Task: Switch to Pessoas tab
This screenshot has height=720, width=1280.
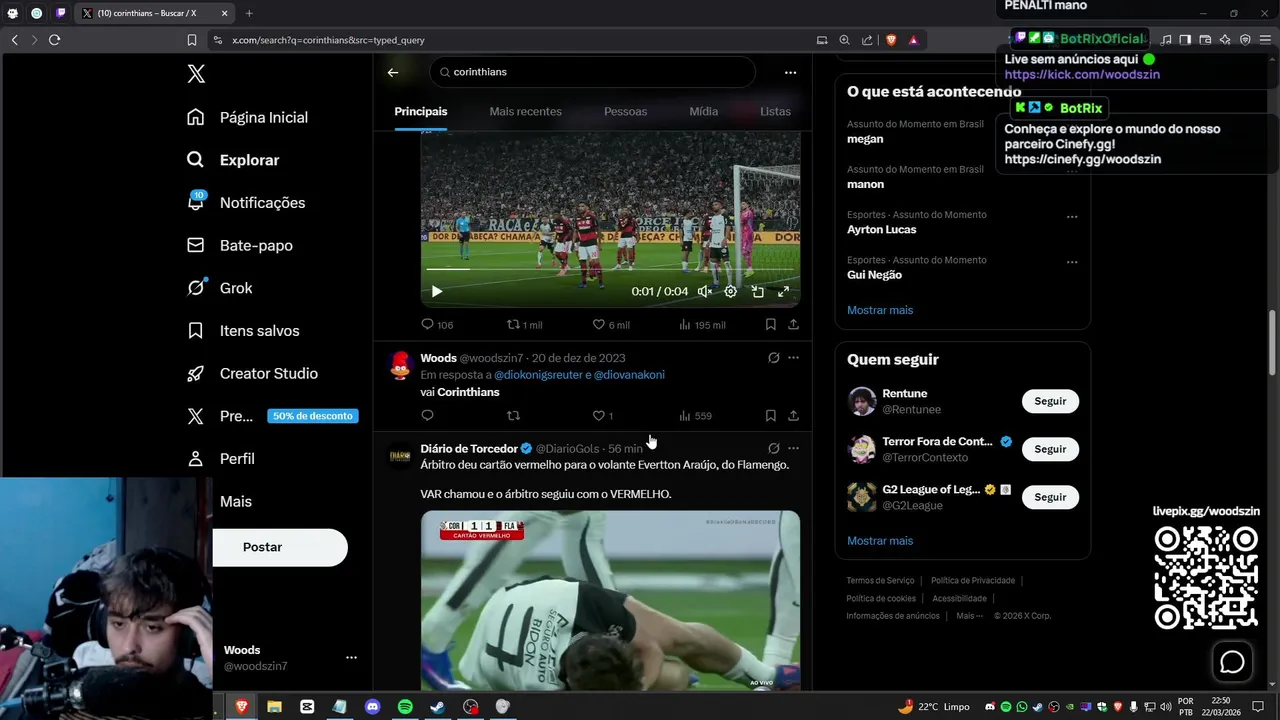Action: pyautogui.click(x=625, y=111)
